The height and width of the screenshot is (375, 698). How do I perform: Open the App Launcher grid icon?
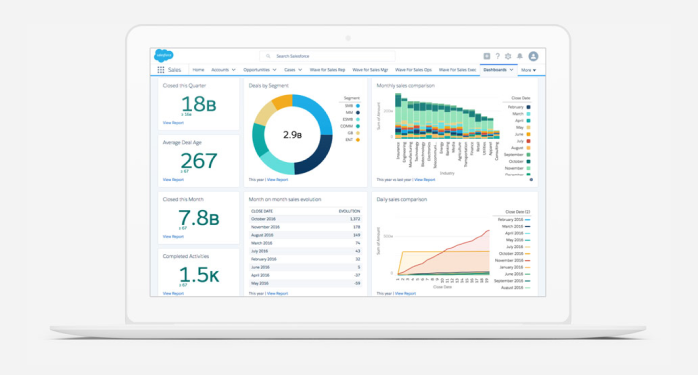point(161,70)
